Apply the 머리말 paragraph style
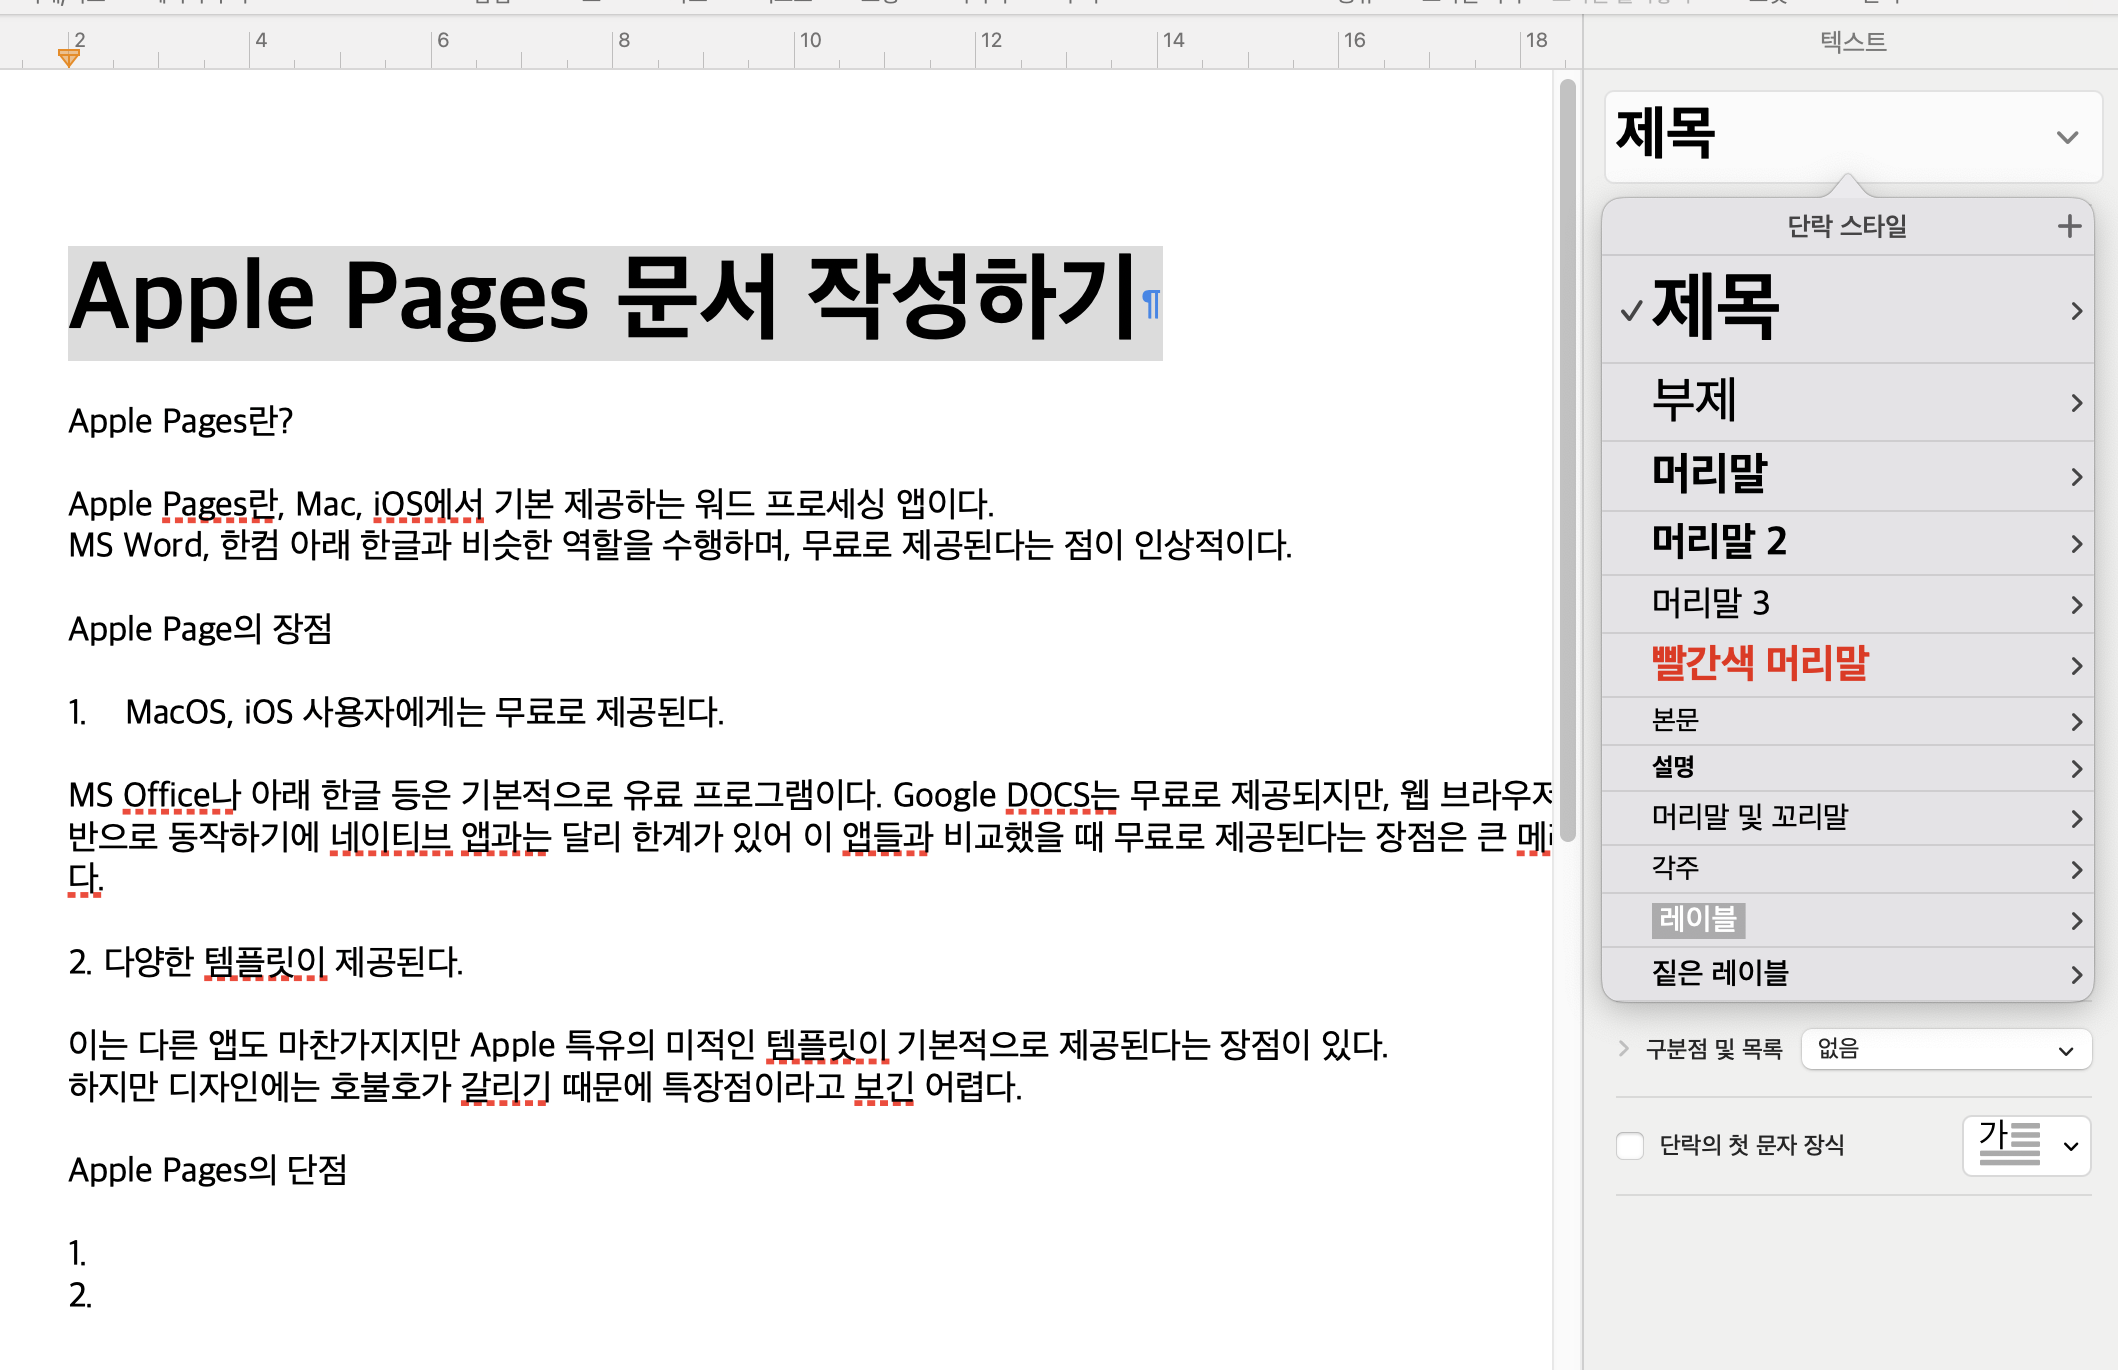The image size is (2118, 1370). pyautogui.click(x=1710, y=474)
